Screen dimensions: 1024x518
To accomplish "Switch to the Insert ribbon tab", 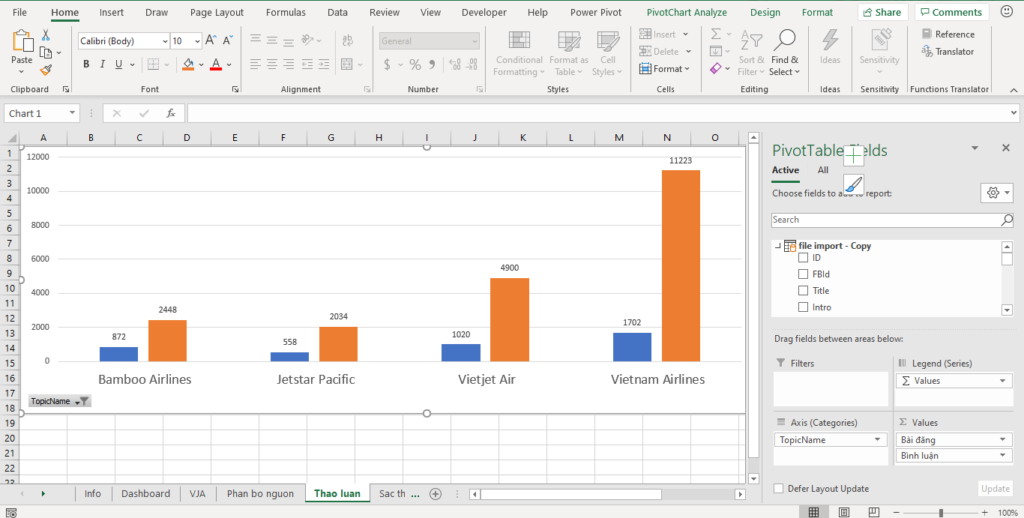I will [112, 12].
